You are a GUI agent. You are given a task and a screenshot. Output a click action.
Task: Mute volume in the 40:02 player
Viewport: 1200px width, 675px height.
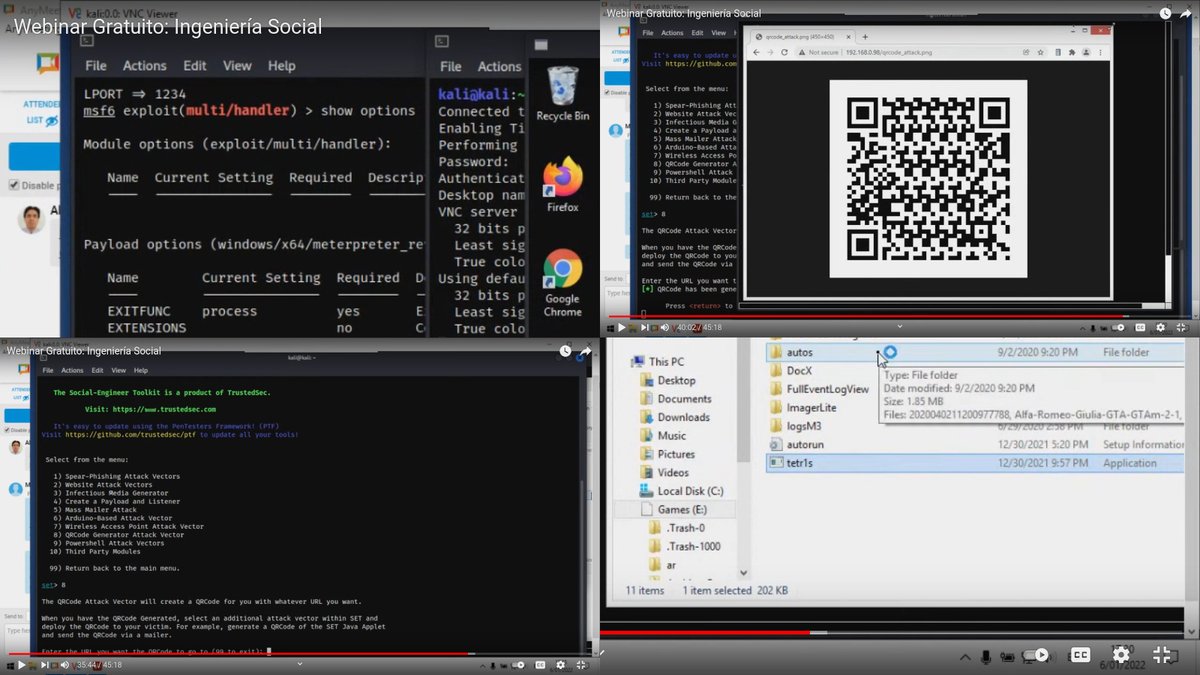coord(665,327)
